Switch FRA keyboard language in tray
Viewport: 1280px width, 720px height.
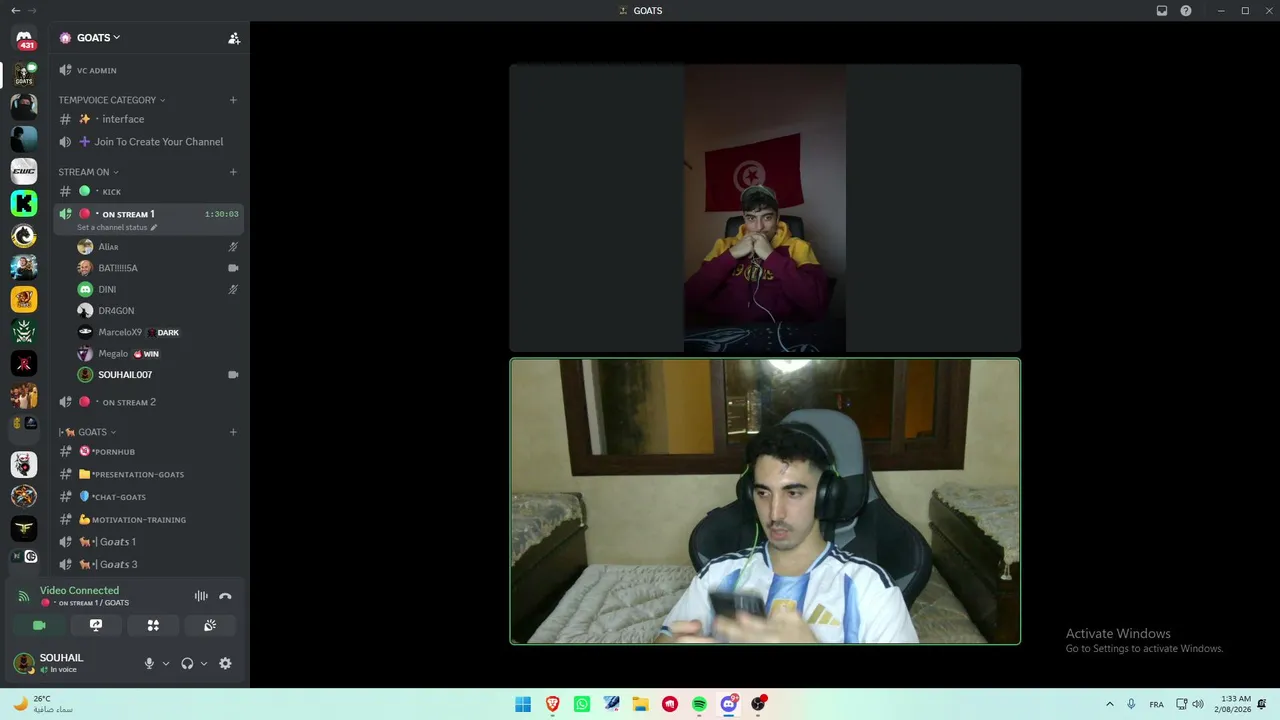1156,704
